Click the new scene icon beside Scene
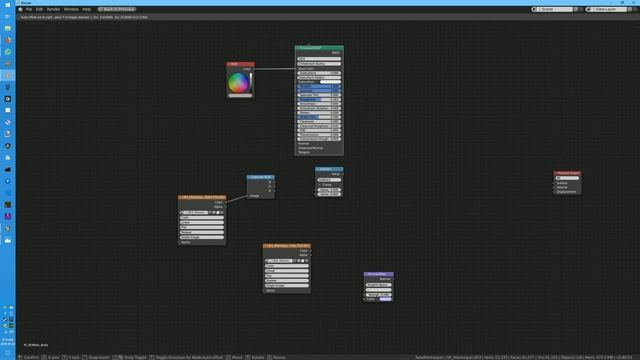The width and height of the screenshot is (640, 360). 576,9
